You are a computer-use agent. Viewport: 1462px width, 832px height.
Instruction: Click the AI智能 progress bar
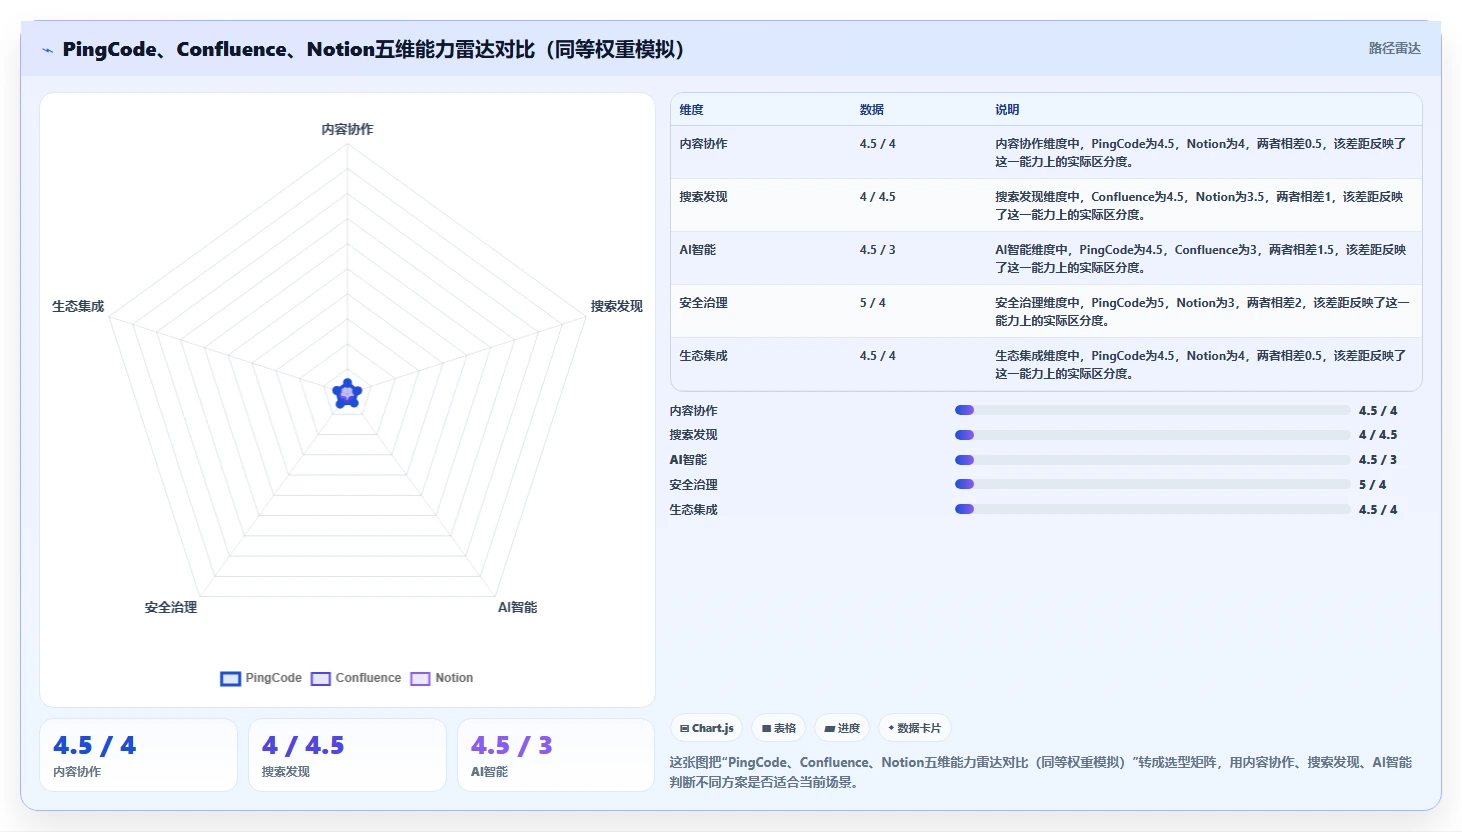click(x=1152, y=460)
